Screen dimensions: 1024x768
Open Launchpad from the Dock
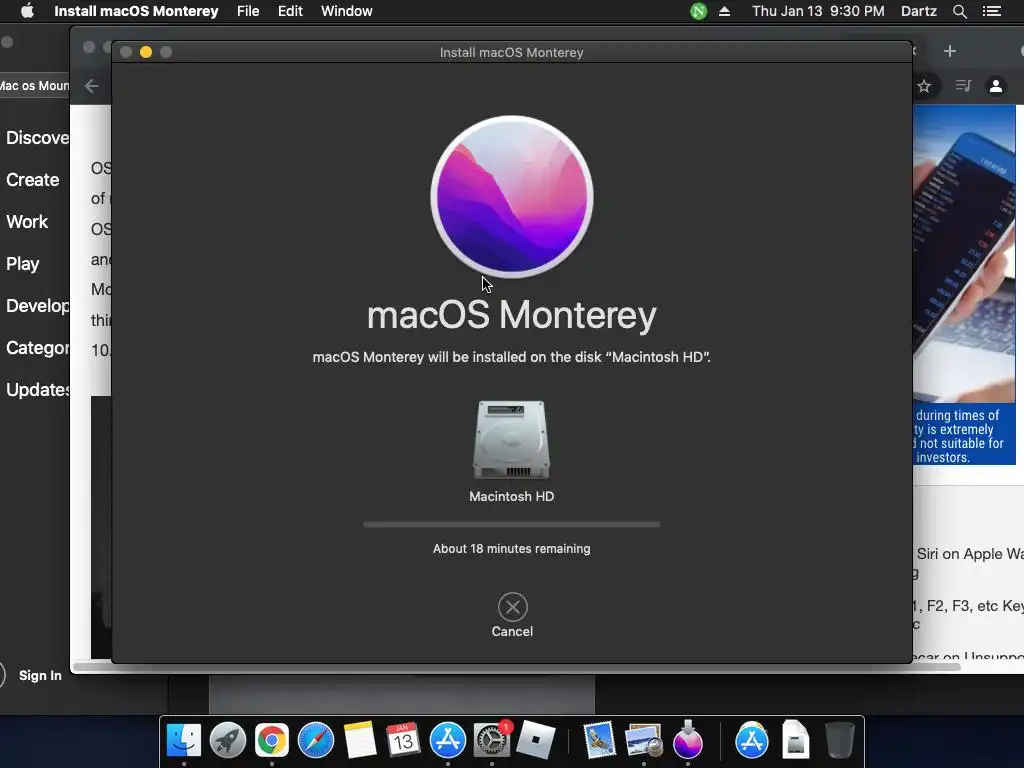point(228,740)
